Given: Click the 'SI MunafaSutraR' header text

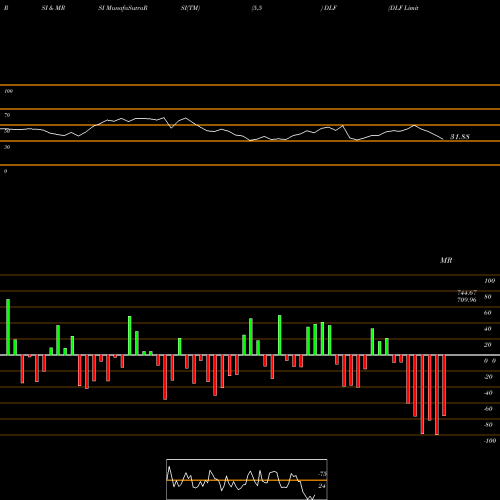Looking at the screenshot, I should (123, 8).
